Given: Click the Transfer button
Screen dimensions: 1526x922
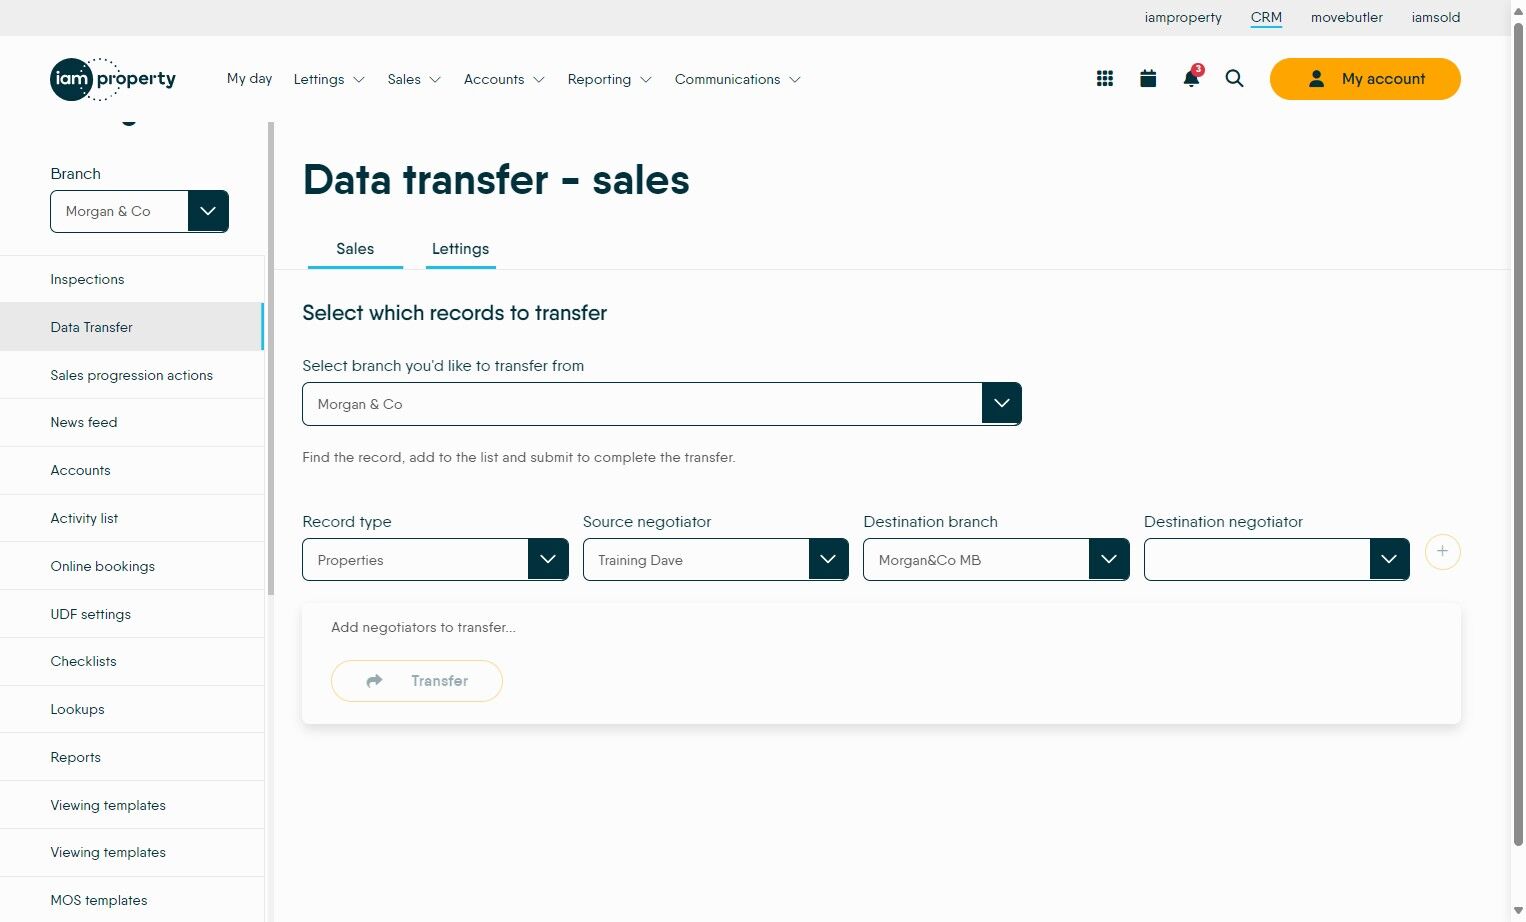Looking at the screenshot, I should pos(417,681).
